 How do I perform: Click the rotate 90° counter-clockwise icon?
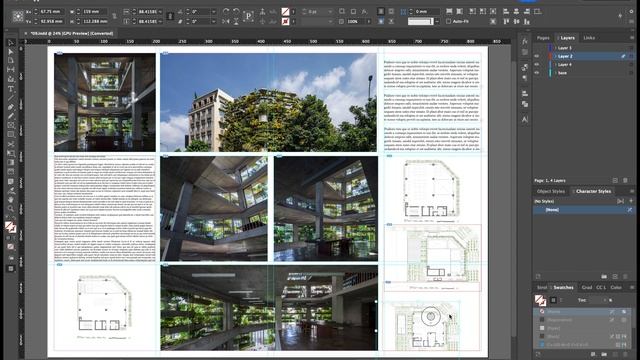click(x=236, y=11)
